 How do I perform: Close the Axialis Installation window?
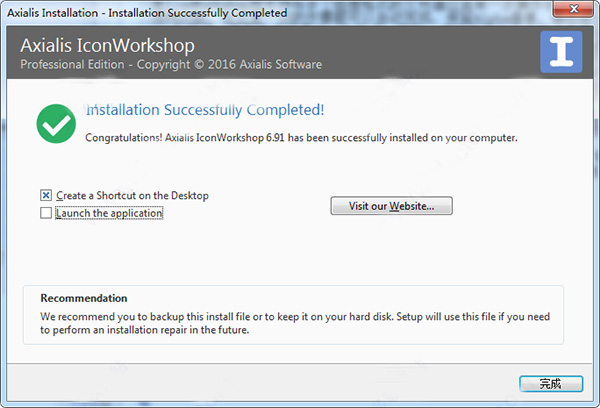573,9
